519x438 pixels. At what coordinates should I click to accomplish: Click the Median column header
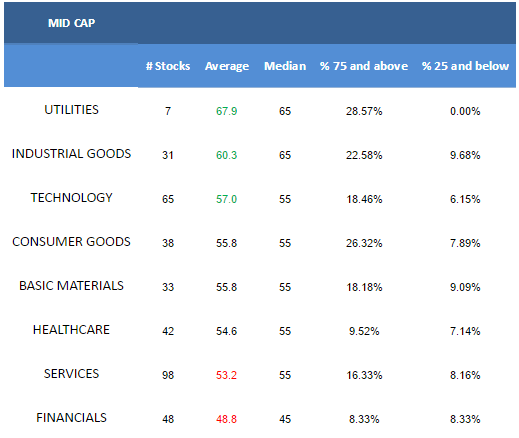[285, 66]
